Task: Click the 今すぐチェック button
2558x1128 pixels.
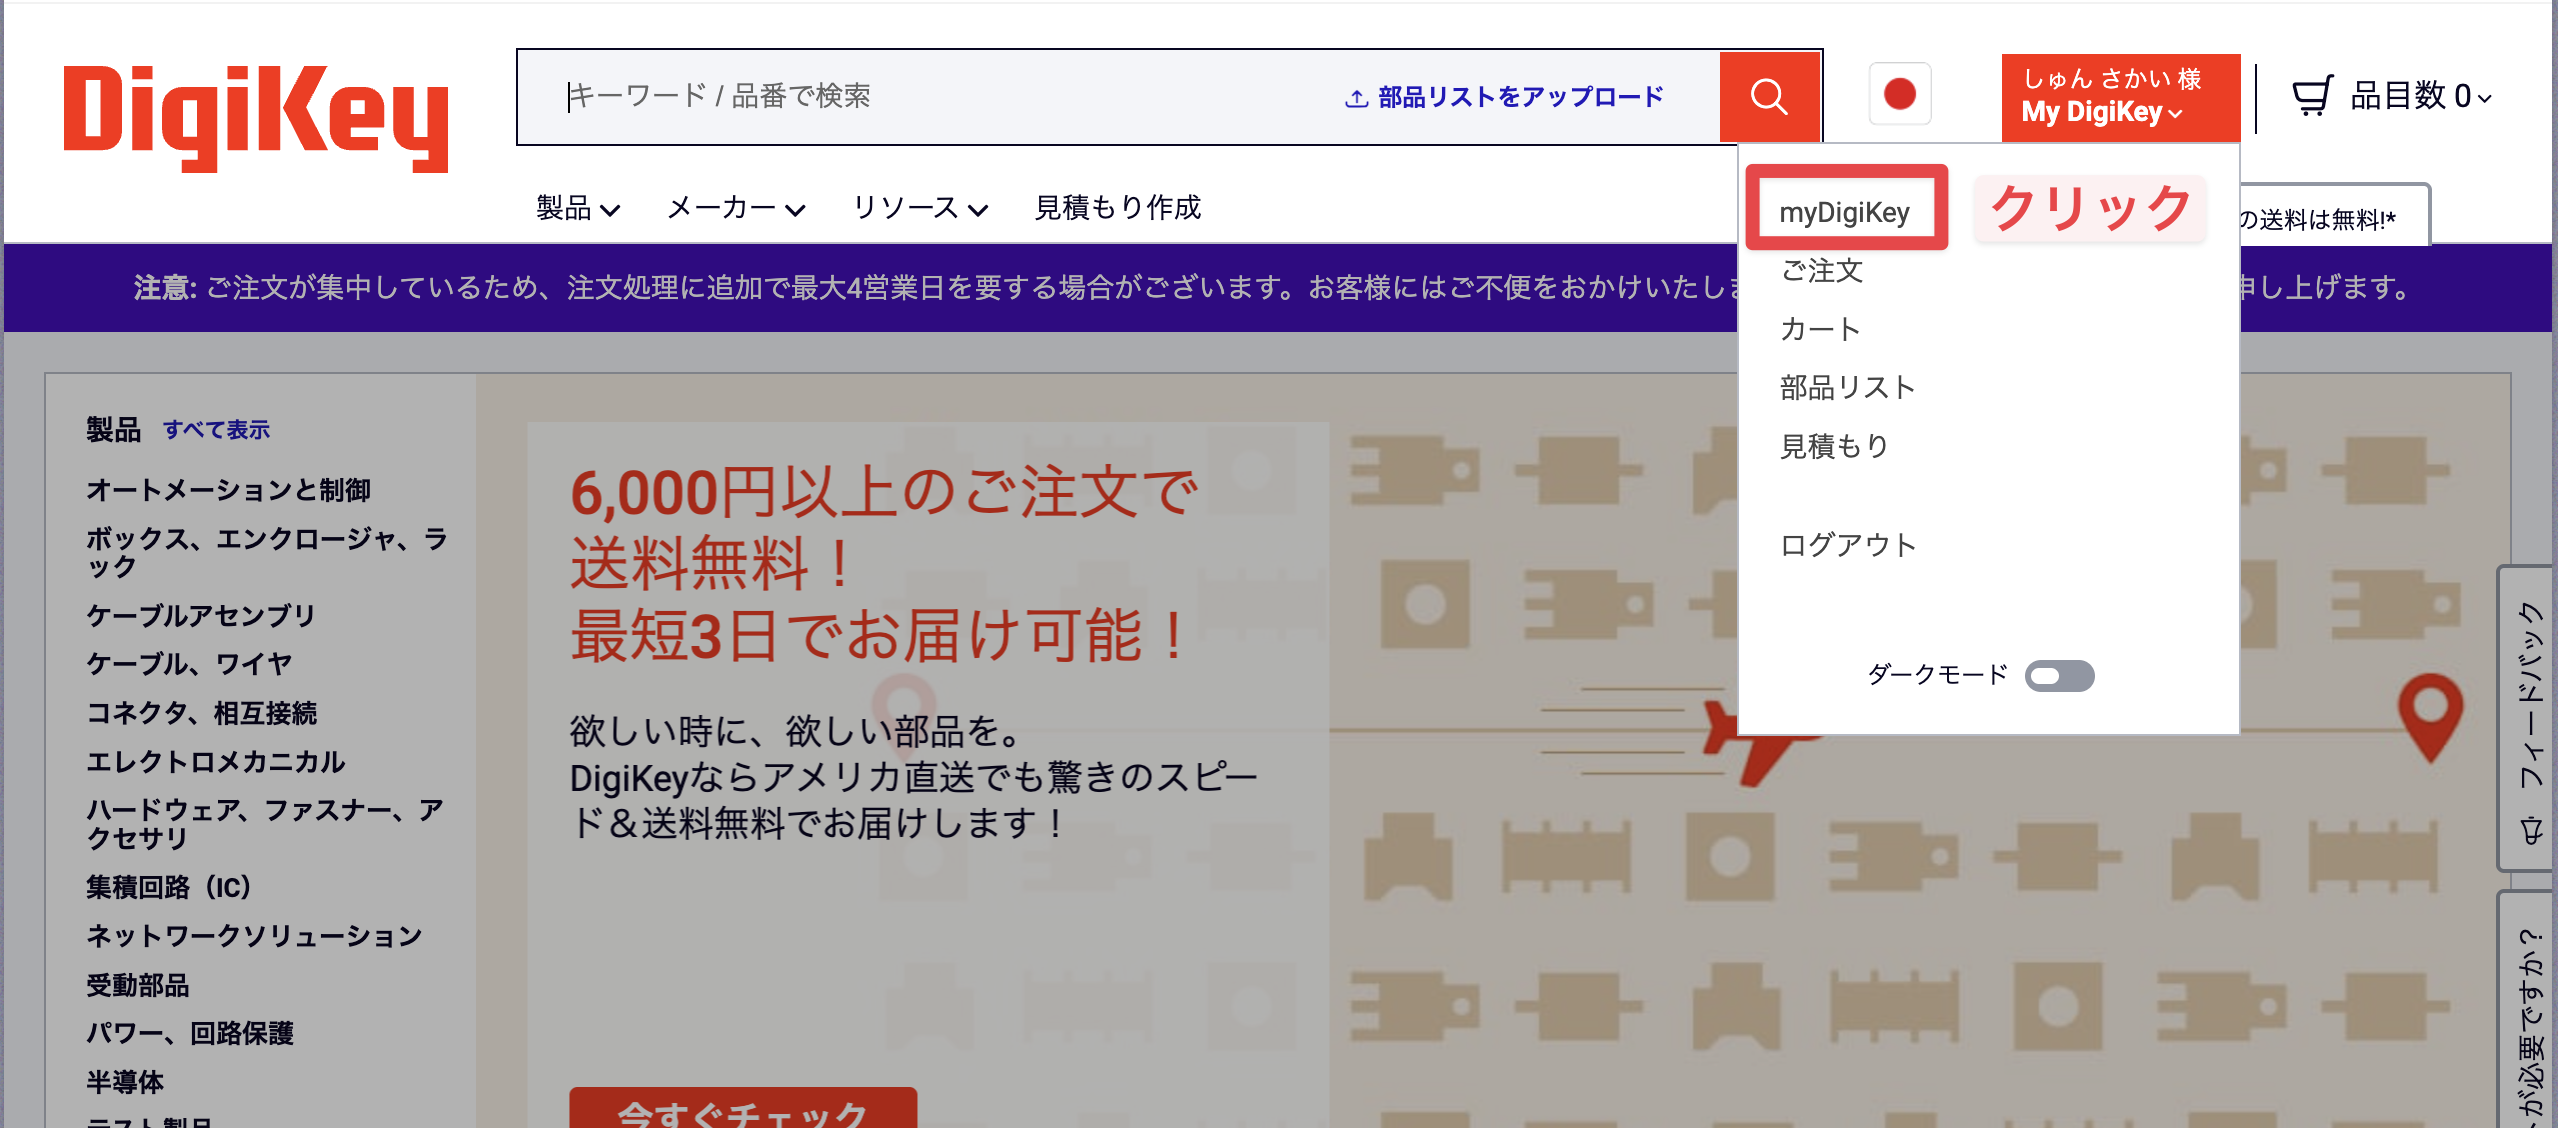Action: click(742, 1110)
